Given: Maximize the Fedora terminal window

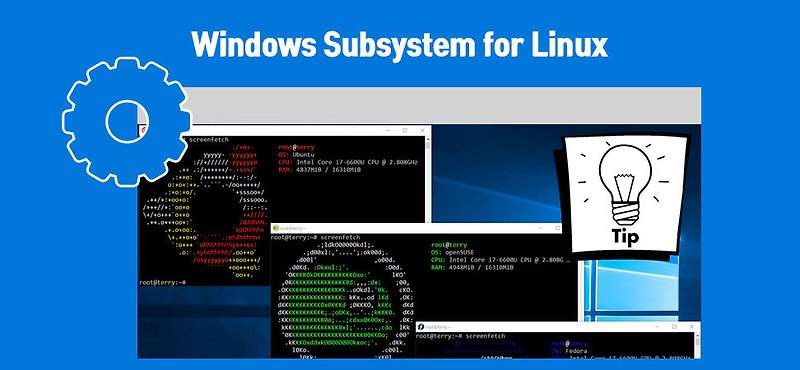Looking at the screenshot, I should pos(674,327).
